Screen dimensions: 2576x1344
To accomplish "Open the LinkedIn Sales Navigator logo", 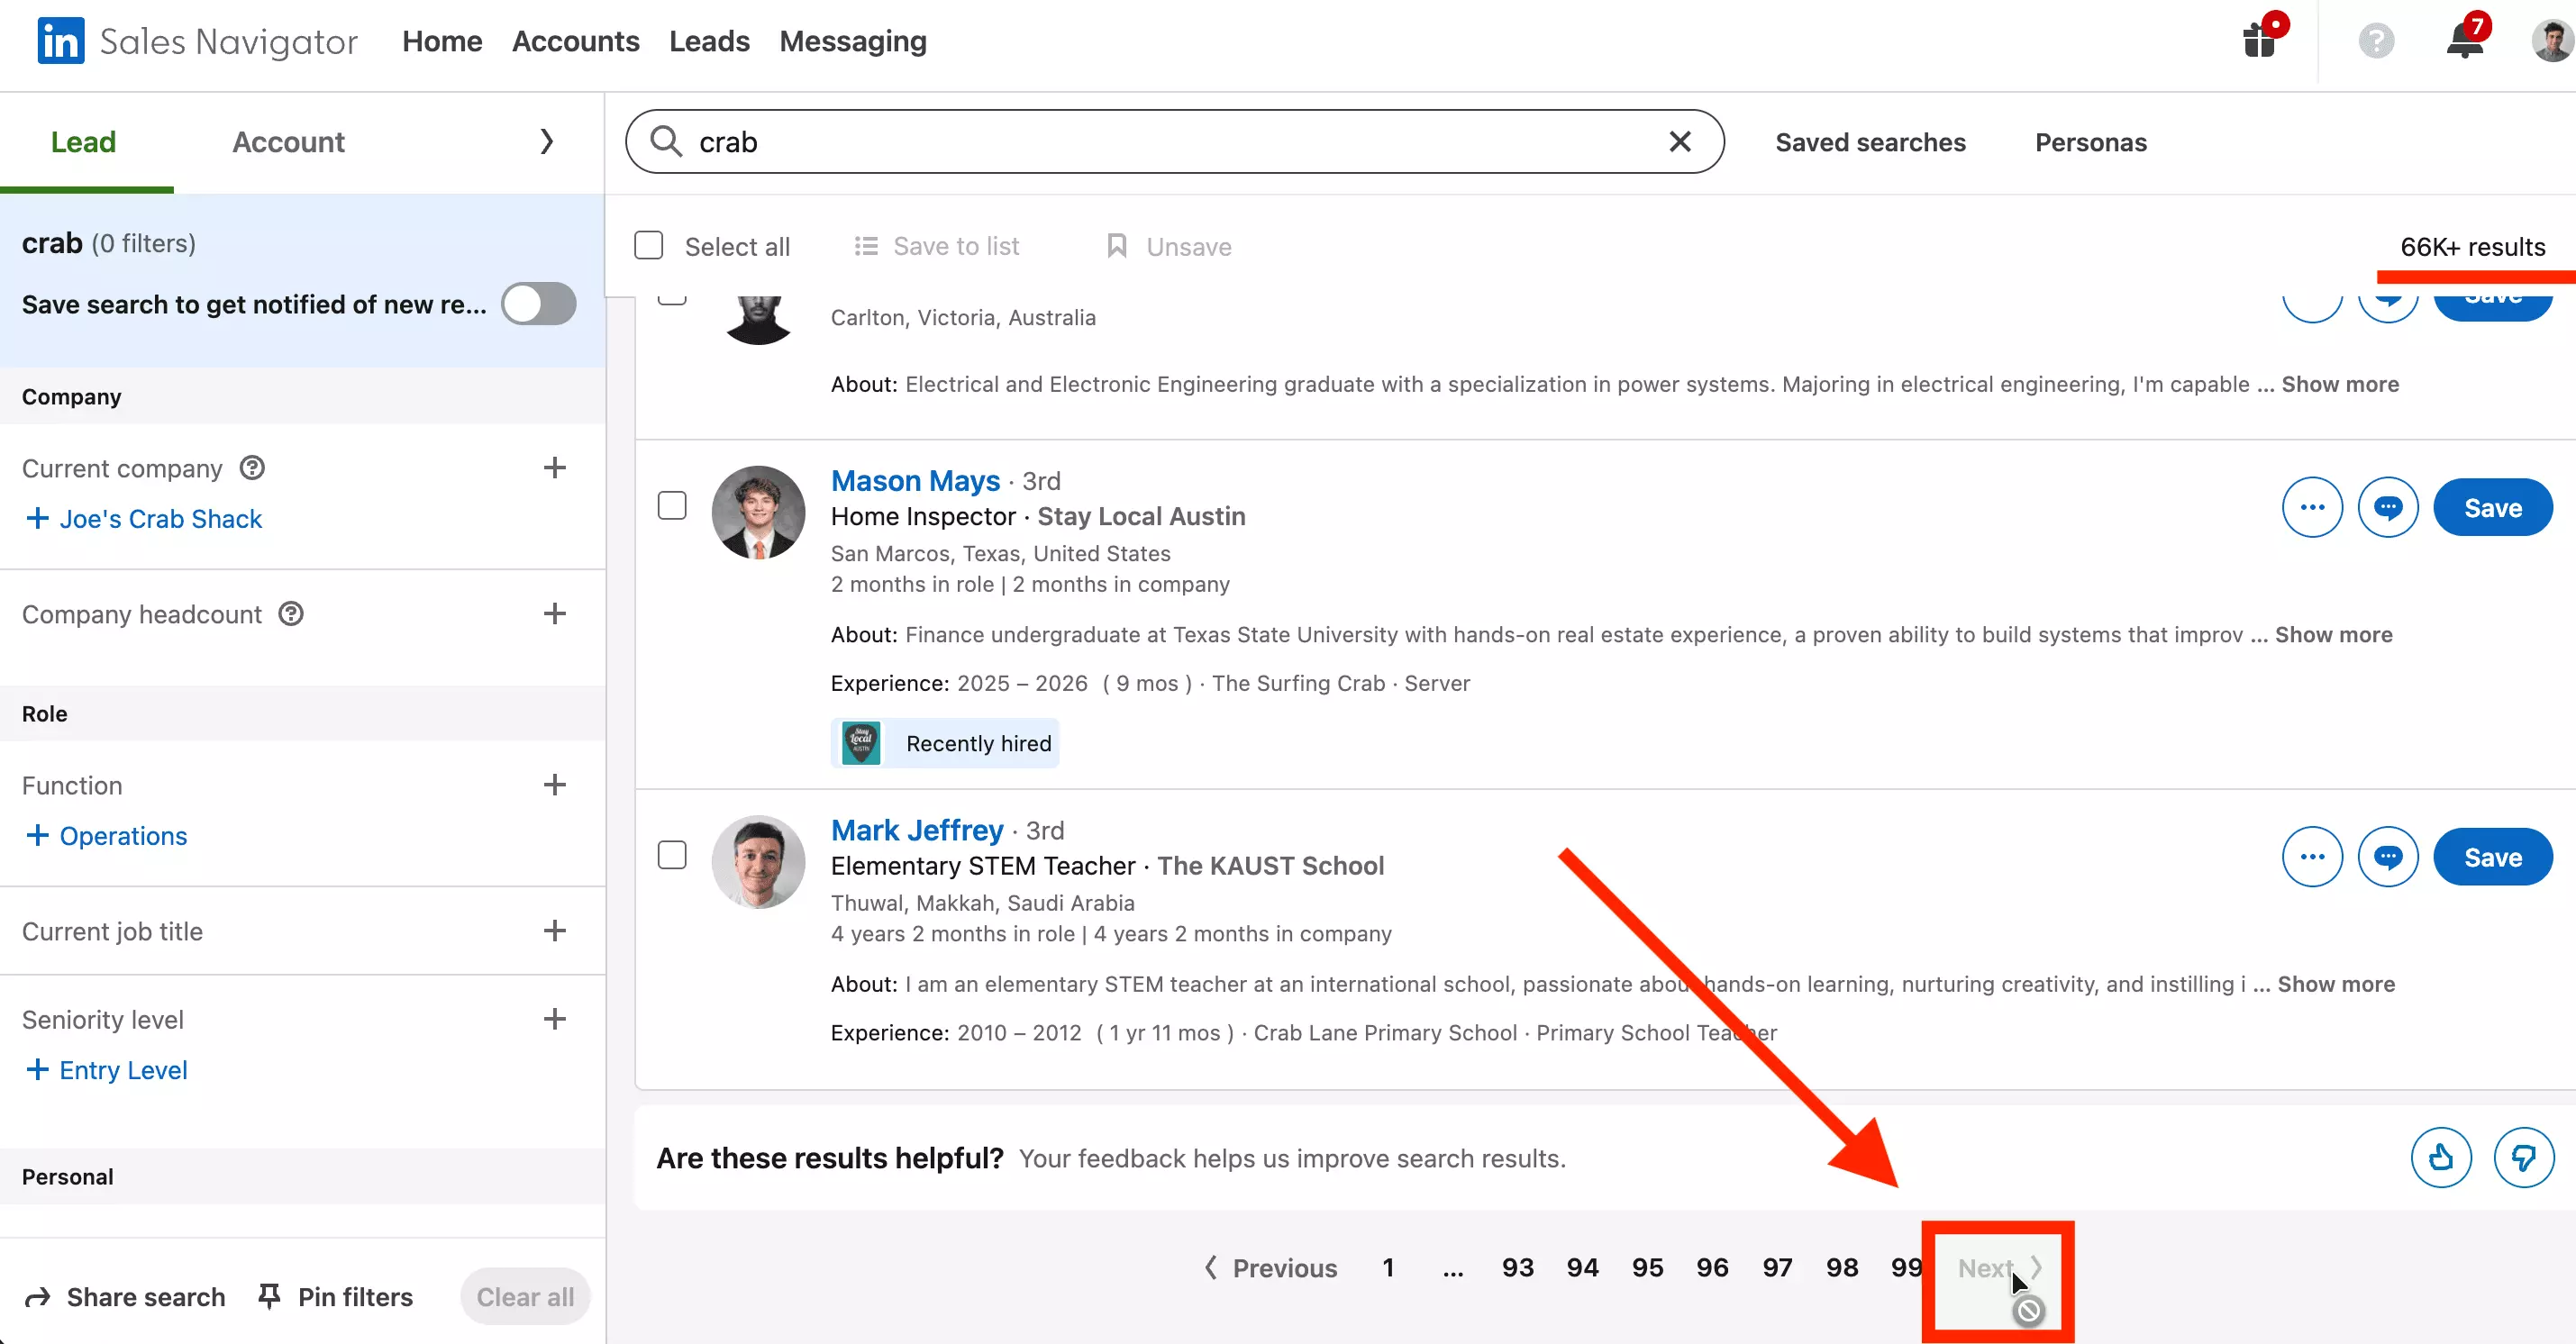I will 197,41.
